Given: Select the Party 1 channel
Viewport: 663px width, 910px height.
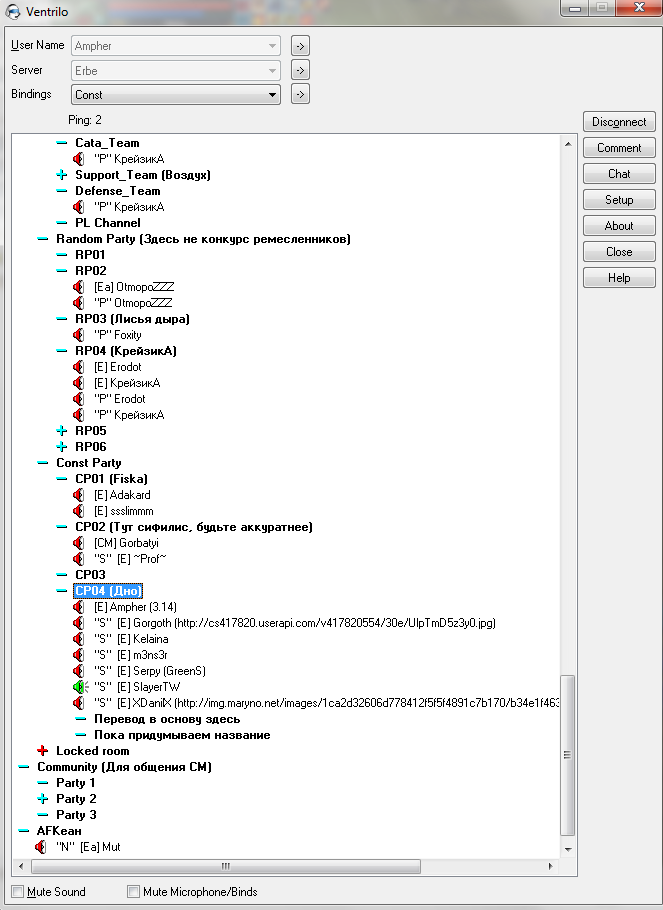Looking at the screenshot, I should pos(75,783).
